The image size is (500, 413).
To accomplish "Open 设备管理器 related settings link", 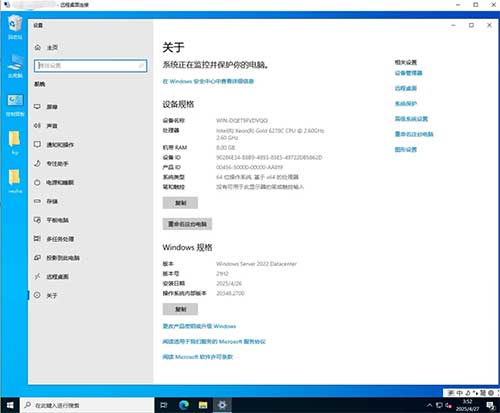I will 409,73.
